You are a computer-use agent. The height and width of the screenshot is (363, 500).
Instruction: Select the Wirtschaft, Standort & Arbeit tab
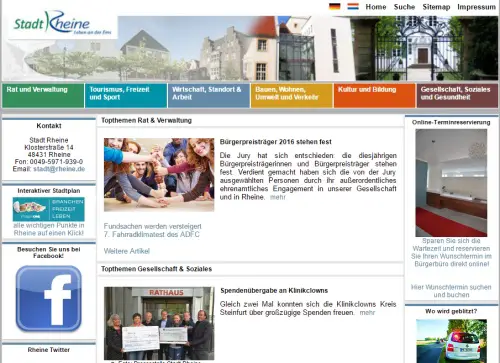[x=209, y=96]
